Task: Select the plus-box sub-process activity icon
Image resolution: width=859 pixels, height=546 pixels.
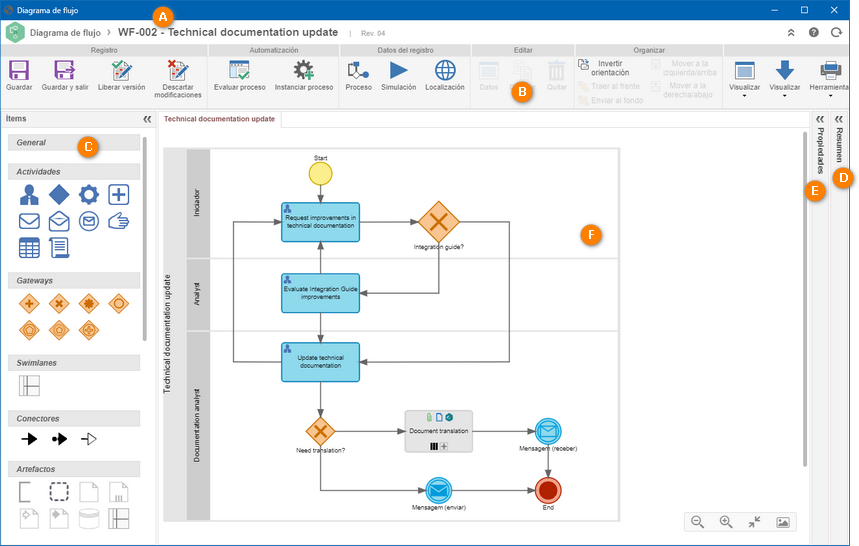Action: [118, 194]
